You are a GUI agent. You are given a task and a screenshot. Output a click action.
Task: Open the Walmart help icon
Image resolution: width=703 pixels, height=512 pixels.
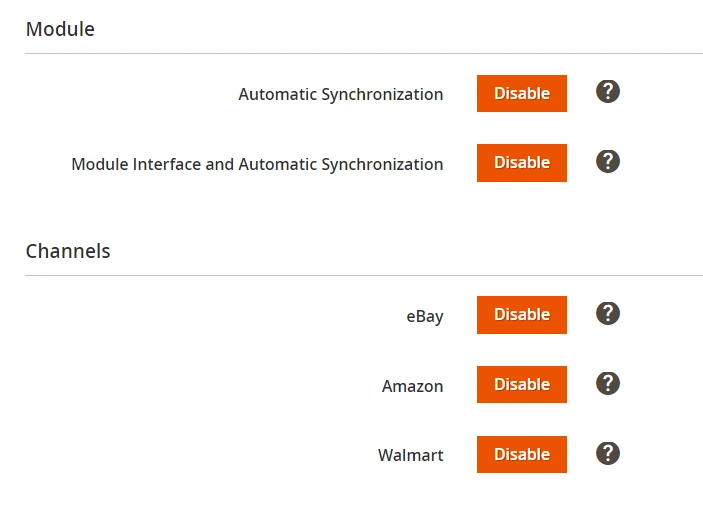tap(607, 454)
